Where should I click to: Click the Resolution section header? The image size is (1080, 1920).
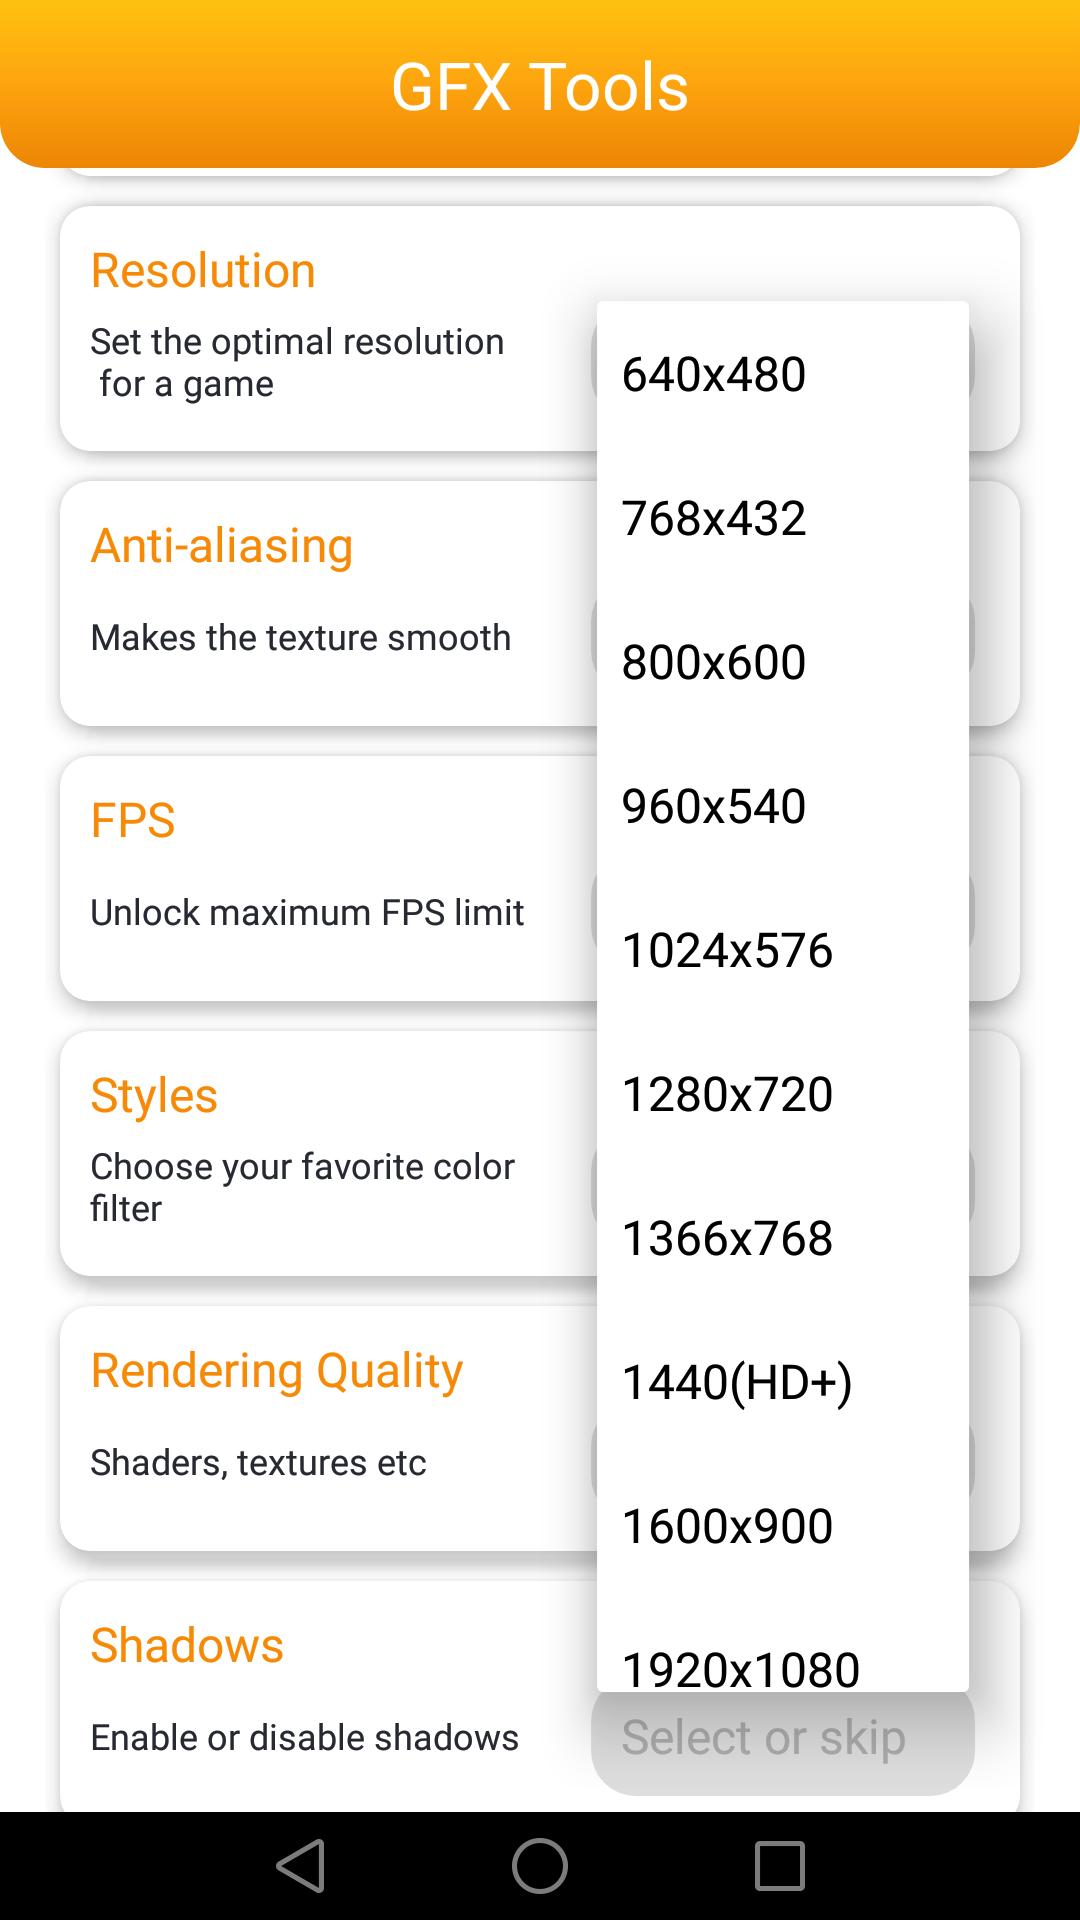202,269
